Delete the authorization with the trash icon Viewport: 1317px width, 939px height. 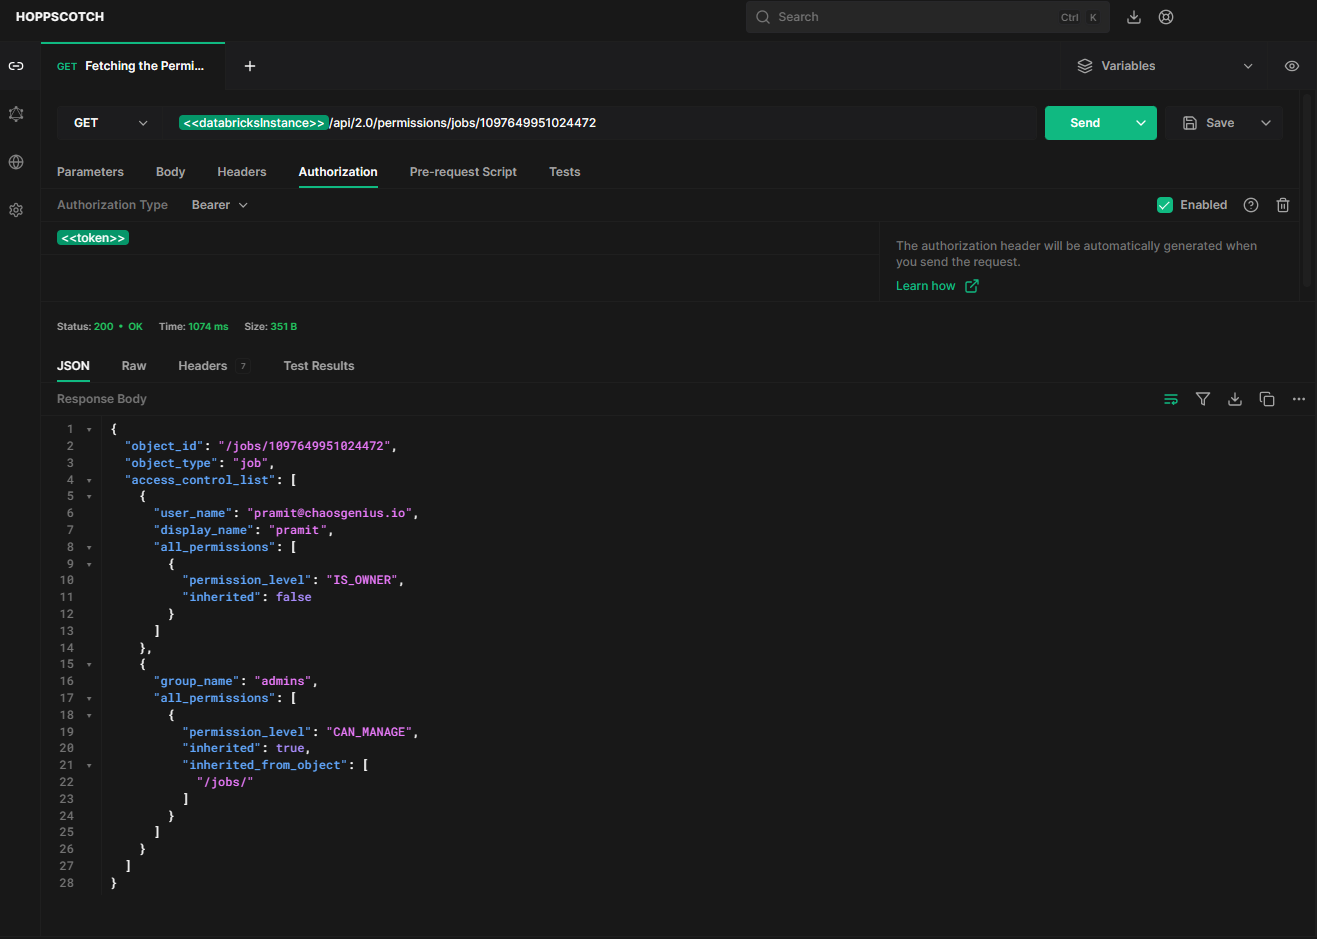(1283, 204)
